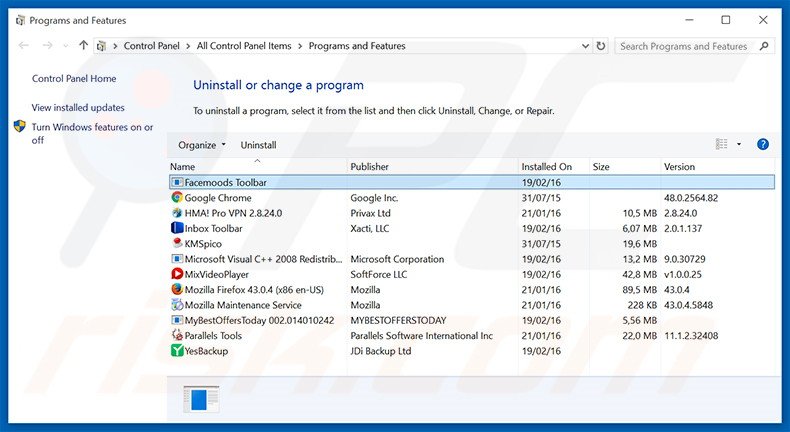
Task: Click the MyBestOffersToday icon
Action: (177, 320)
